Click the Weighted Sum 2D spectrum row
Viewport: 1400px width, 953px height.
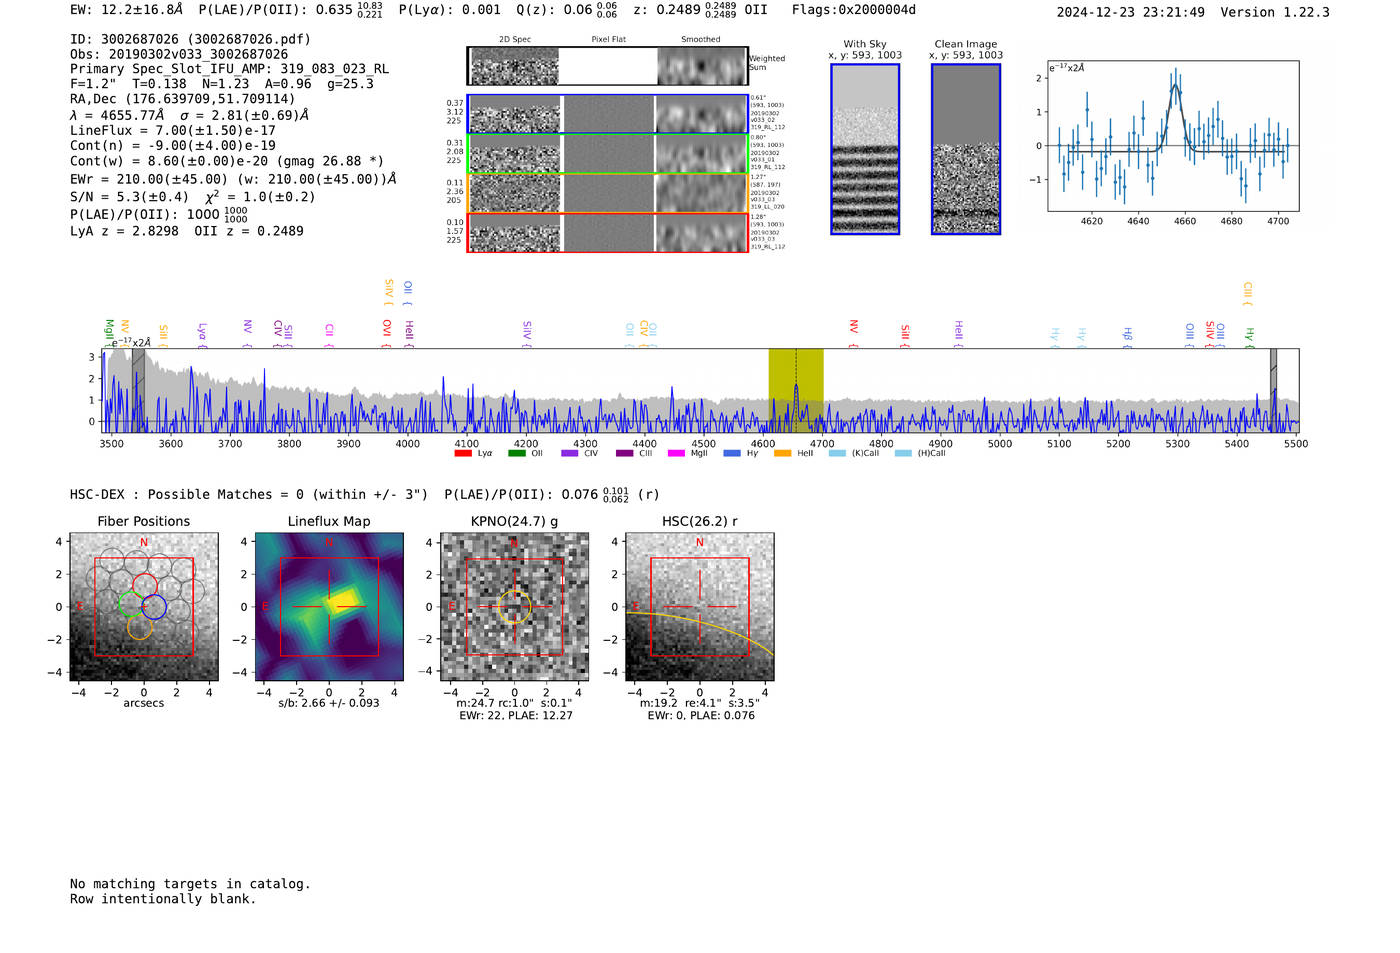pyautogui.click(x=608, y=66)
